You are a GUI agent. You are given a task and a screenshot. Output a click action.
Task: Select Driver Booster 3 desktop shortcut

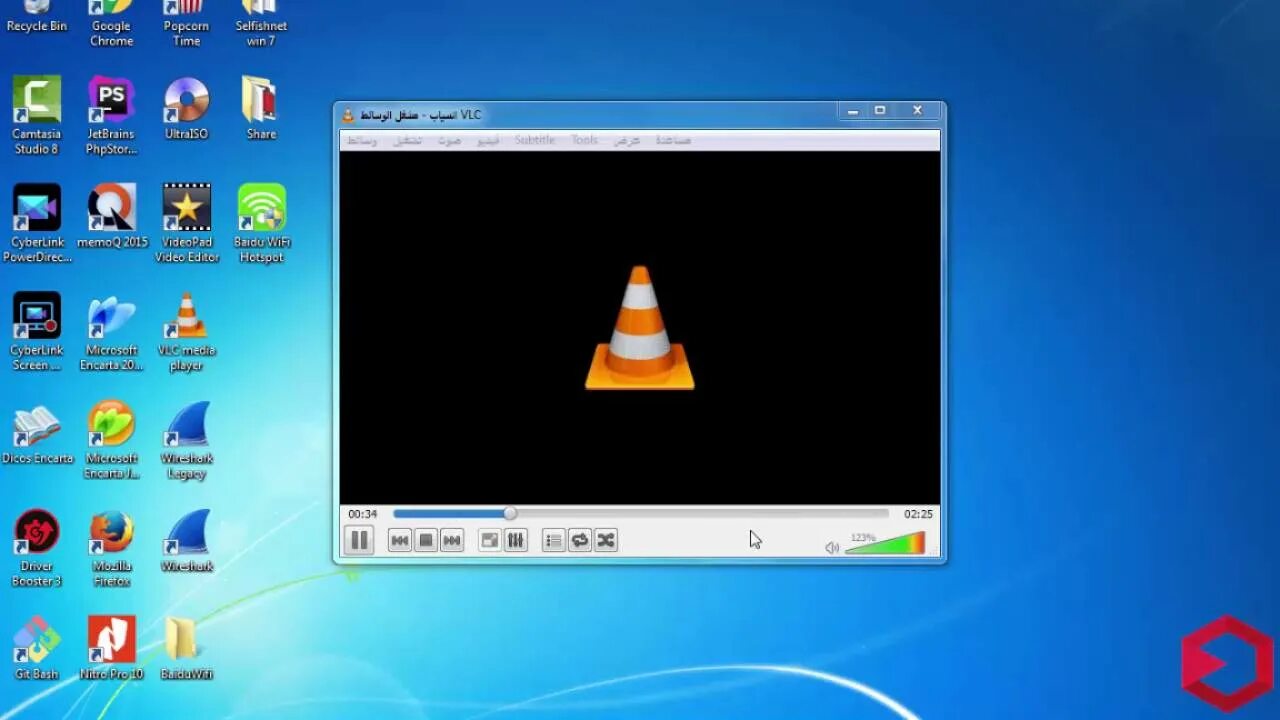click(x=37, y=548)
